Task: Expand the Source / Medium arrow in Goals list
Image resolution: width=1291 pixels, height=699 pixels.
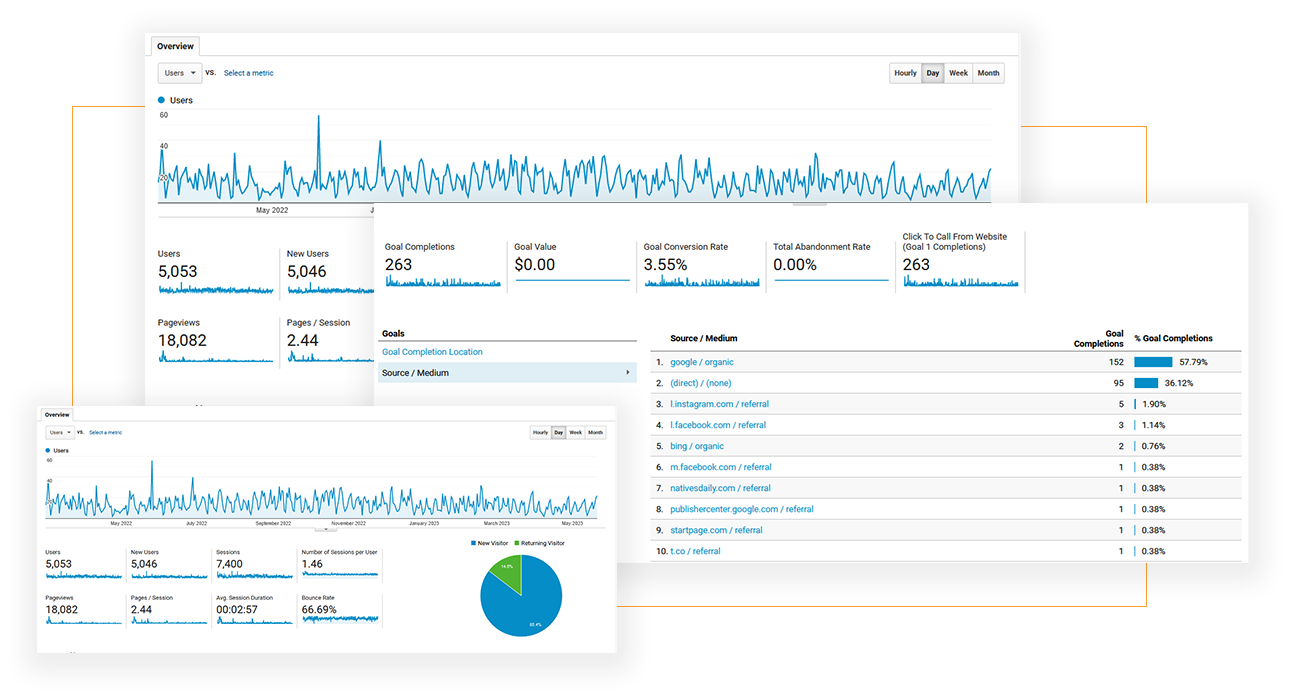Action: [x=628, y=373]
